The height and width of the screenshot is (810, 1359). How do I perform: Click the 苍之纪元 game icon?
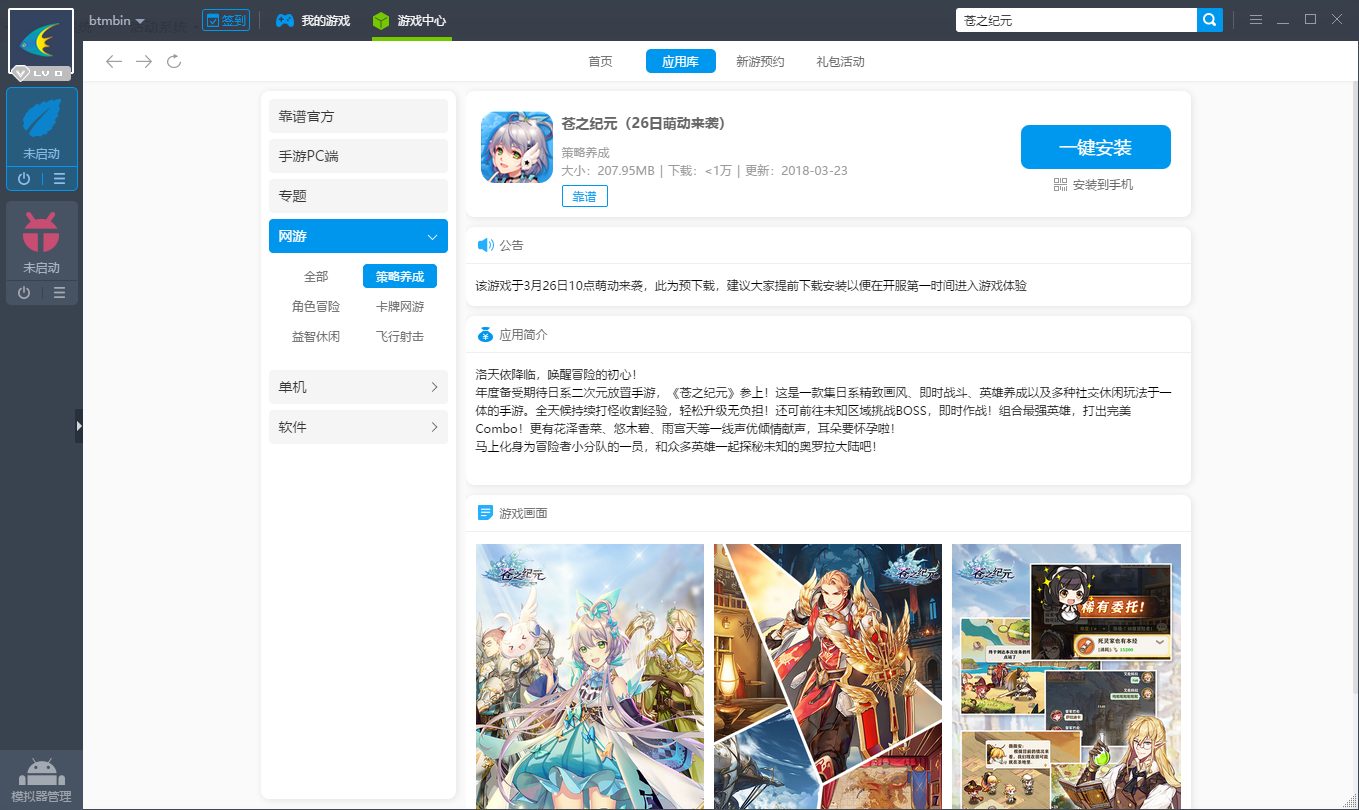pyautogui.click(x=517, y=147)
